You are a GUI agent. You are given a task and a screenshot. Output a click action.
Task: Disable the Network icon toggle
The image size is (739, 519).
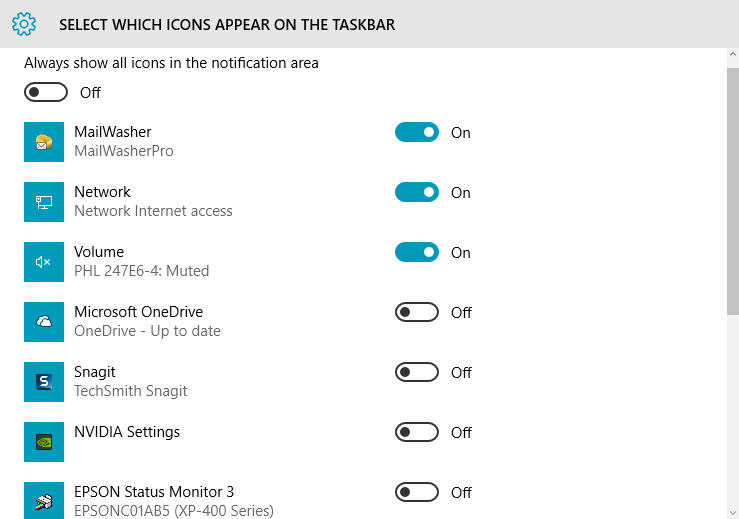[x=417, y=192]
